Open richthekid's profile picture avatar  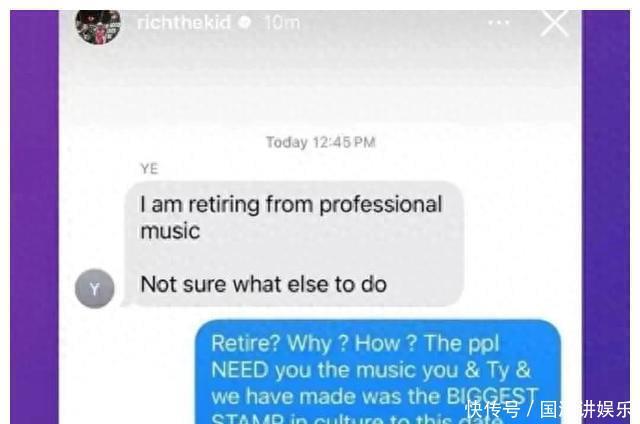(x=98, y=25)
